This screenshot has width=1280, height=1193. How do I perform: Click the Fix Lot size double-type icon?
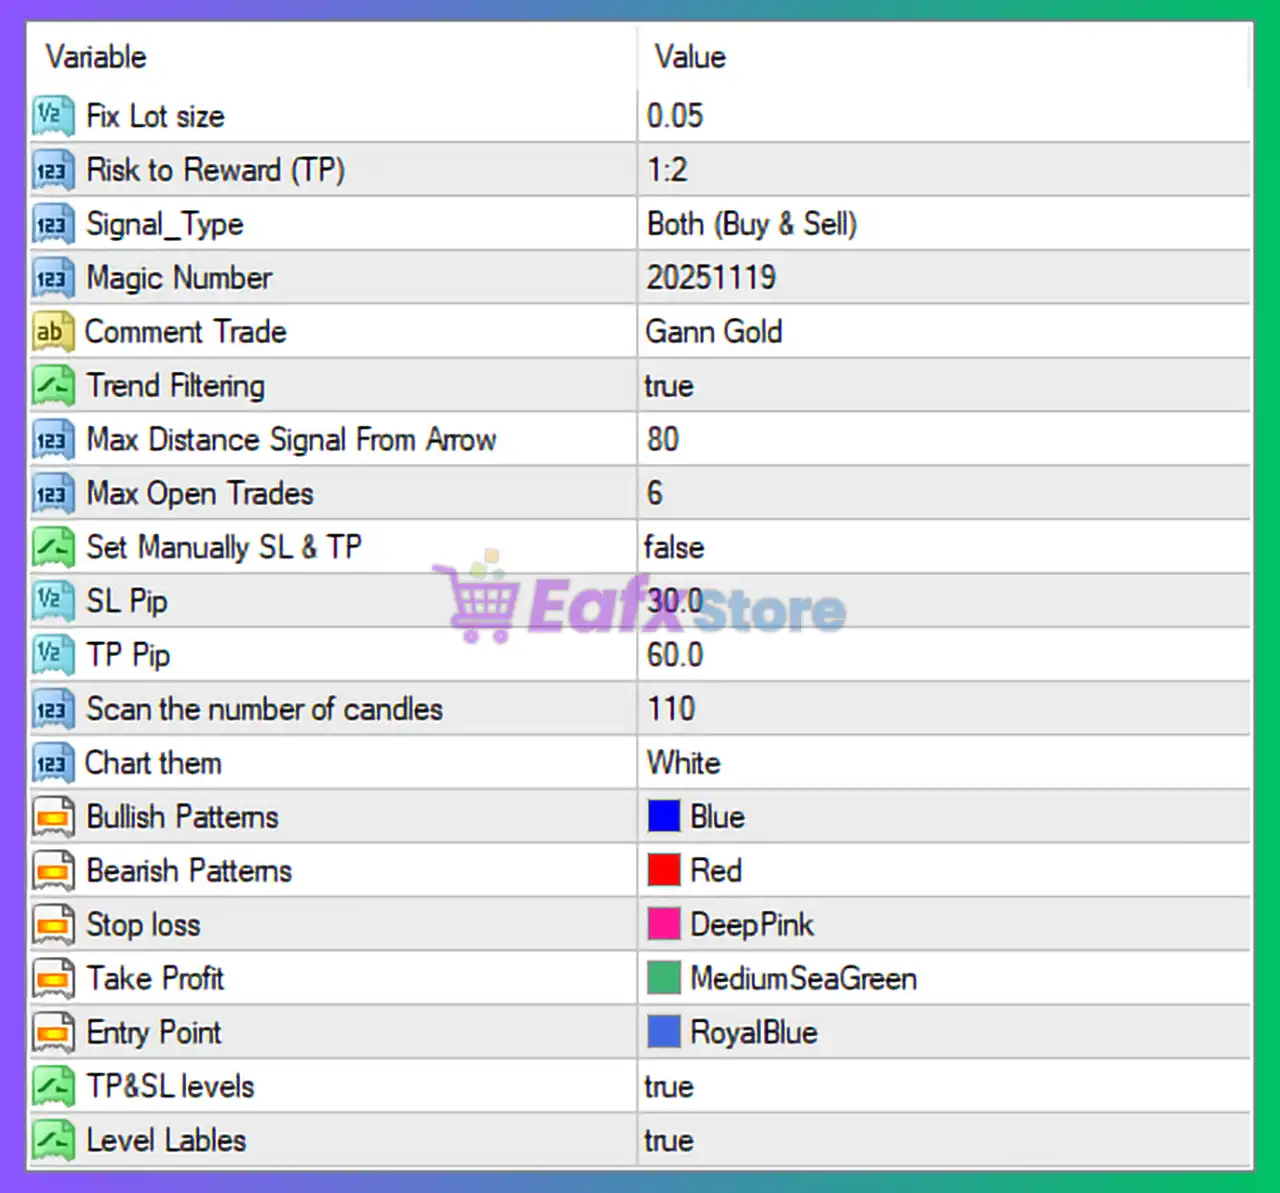tap(53, 116)
